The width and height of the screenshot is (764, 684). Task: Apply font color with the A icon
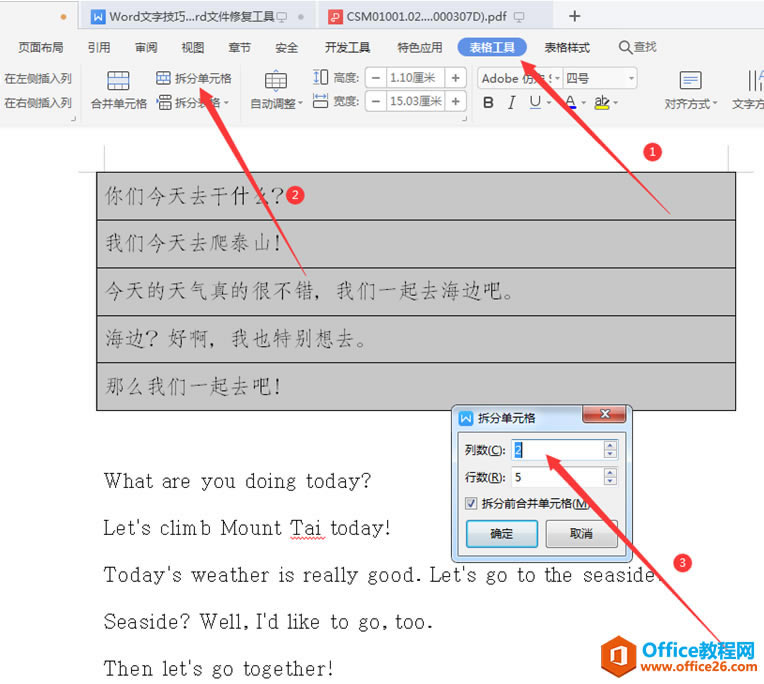(570, 102)
